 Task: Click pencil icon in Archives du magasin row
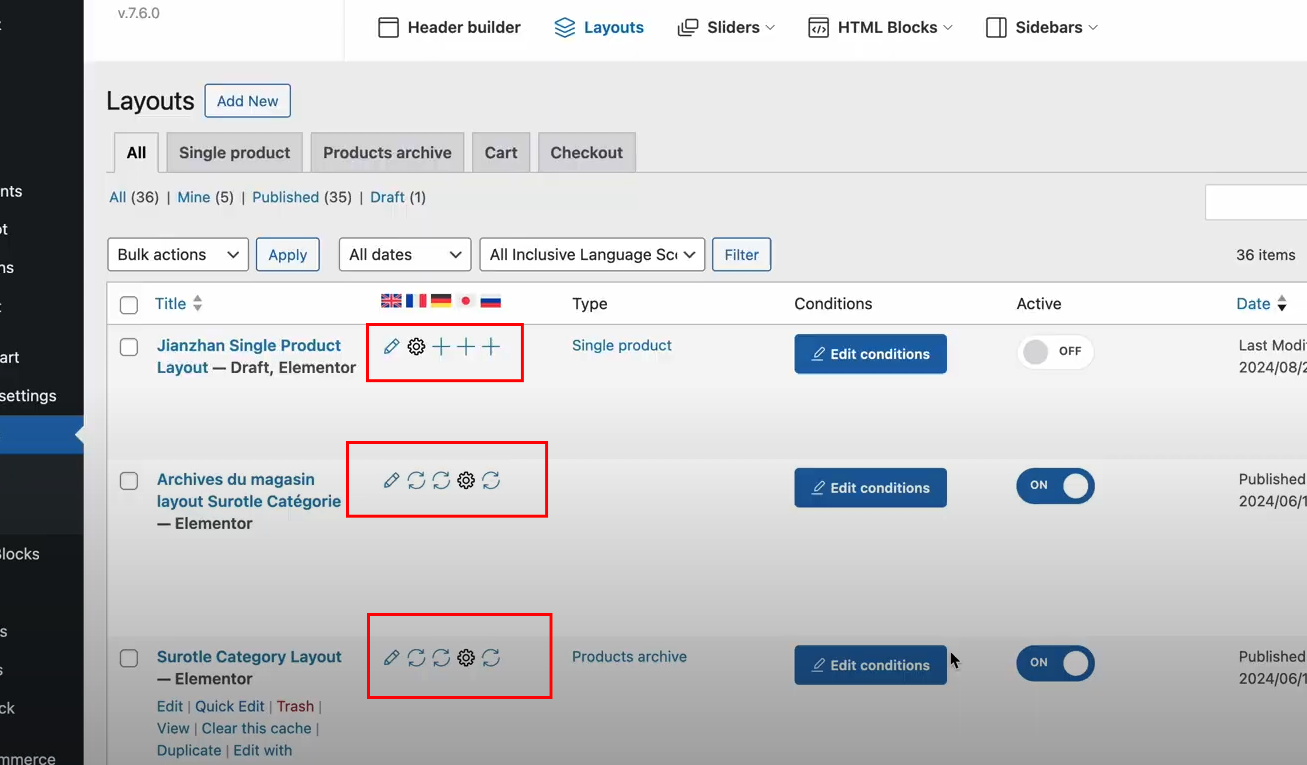(391, 481)
